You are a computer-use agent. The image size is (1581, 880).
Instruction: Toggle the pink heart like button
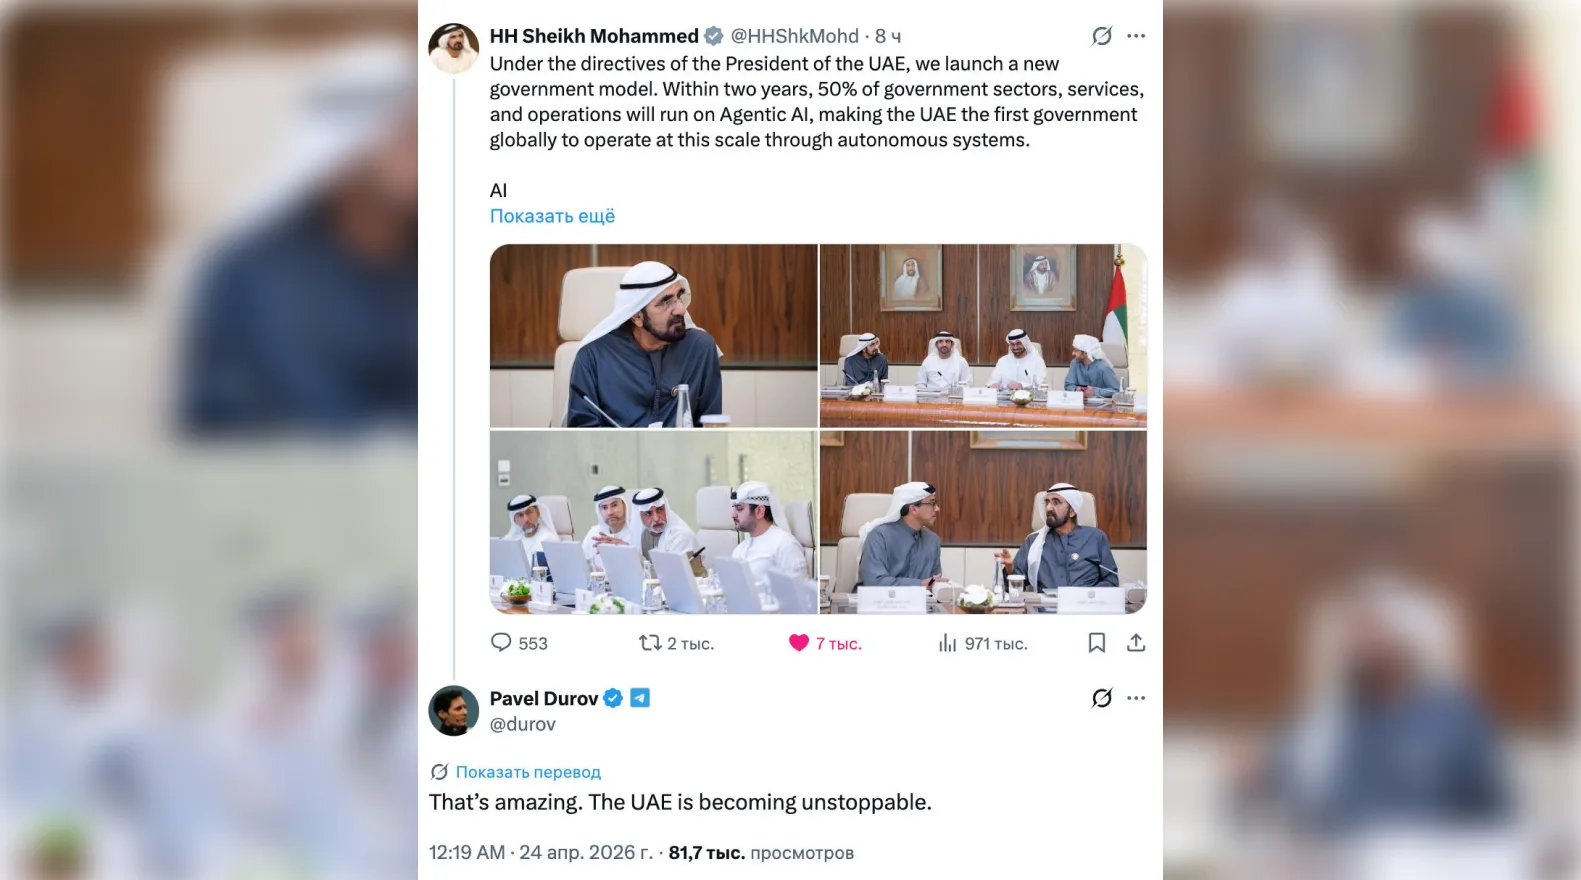pyautogui.click(x=798, y=643)
